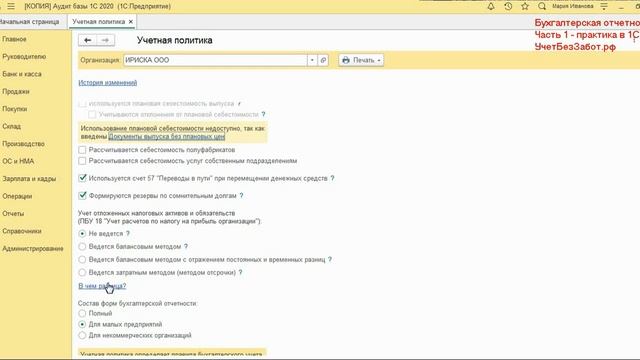This screenshot has height=360, width=640.
Task: Select the Учетная политика tab
Action: point(98,22)
